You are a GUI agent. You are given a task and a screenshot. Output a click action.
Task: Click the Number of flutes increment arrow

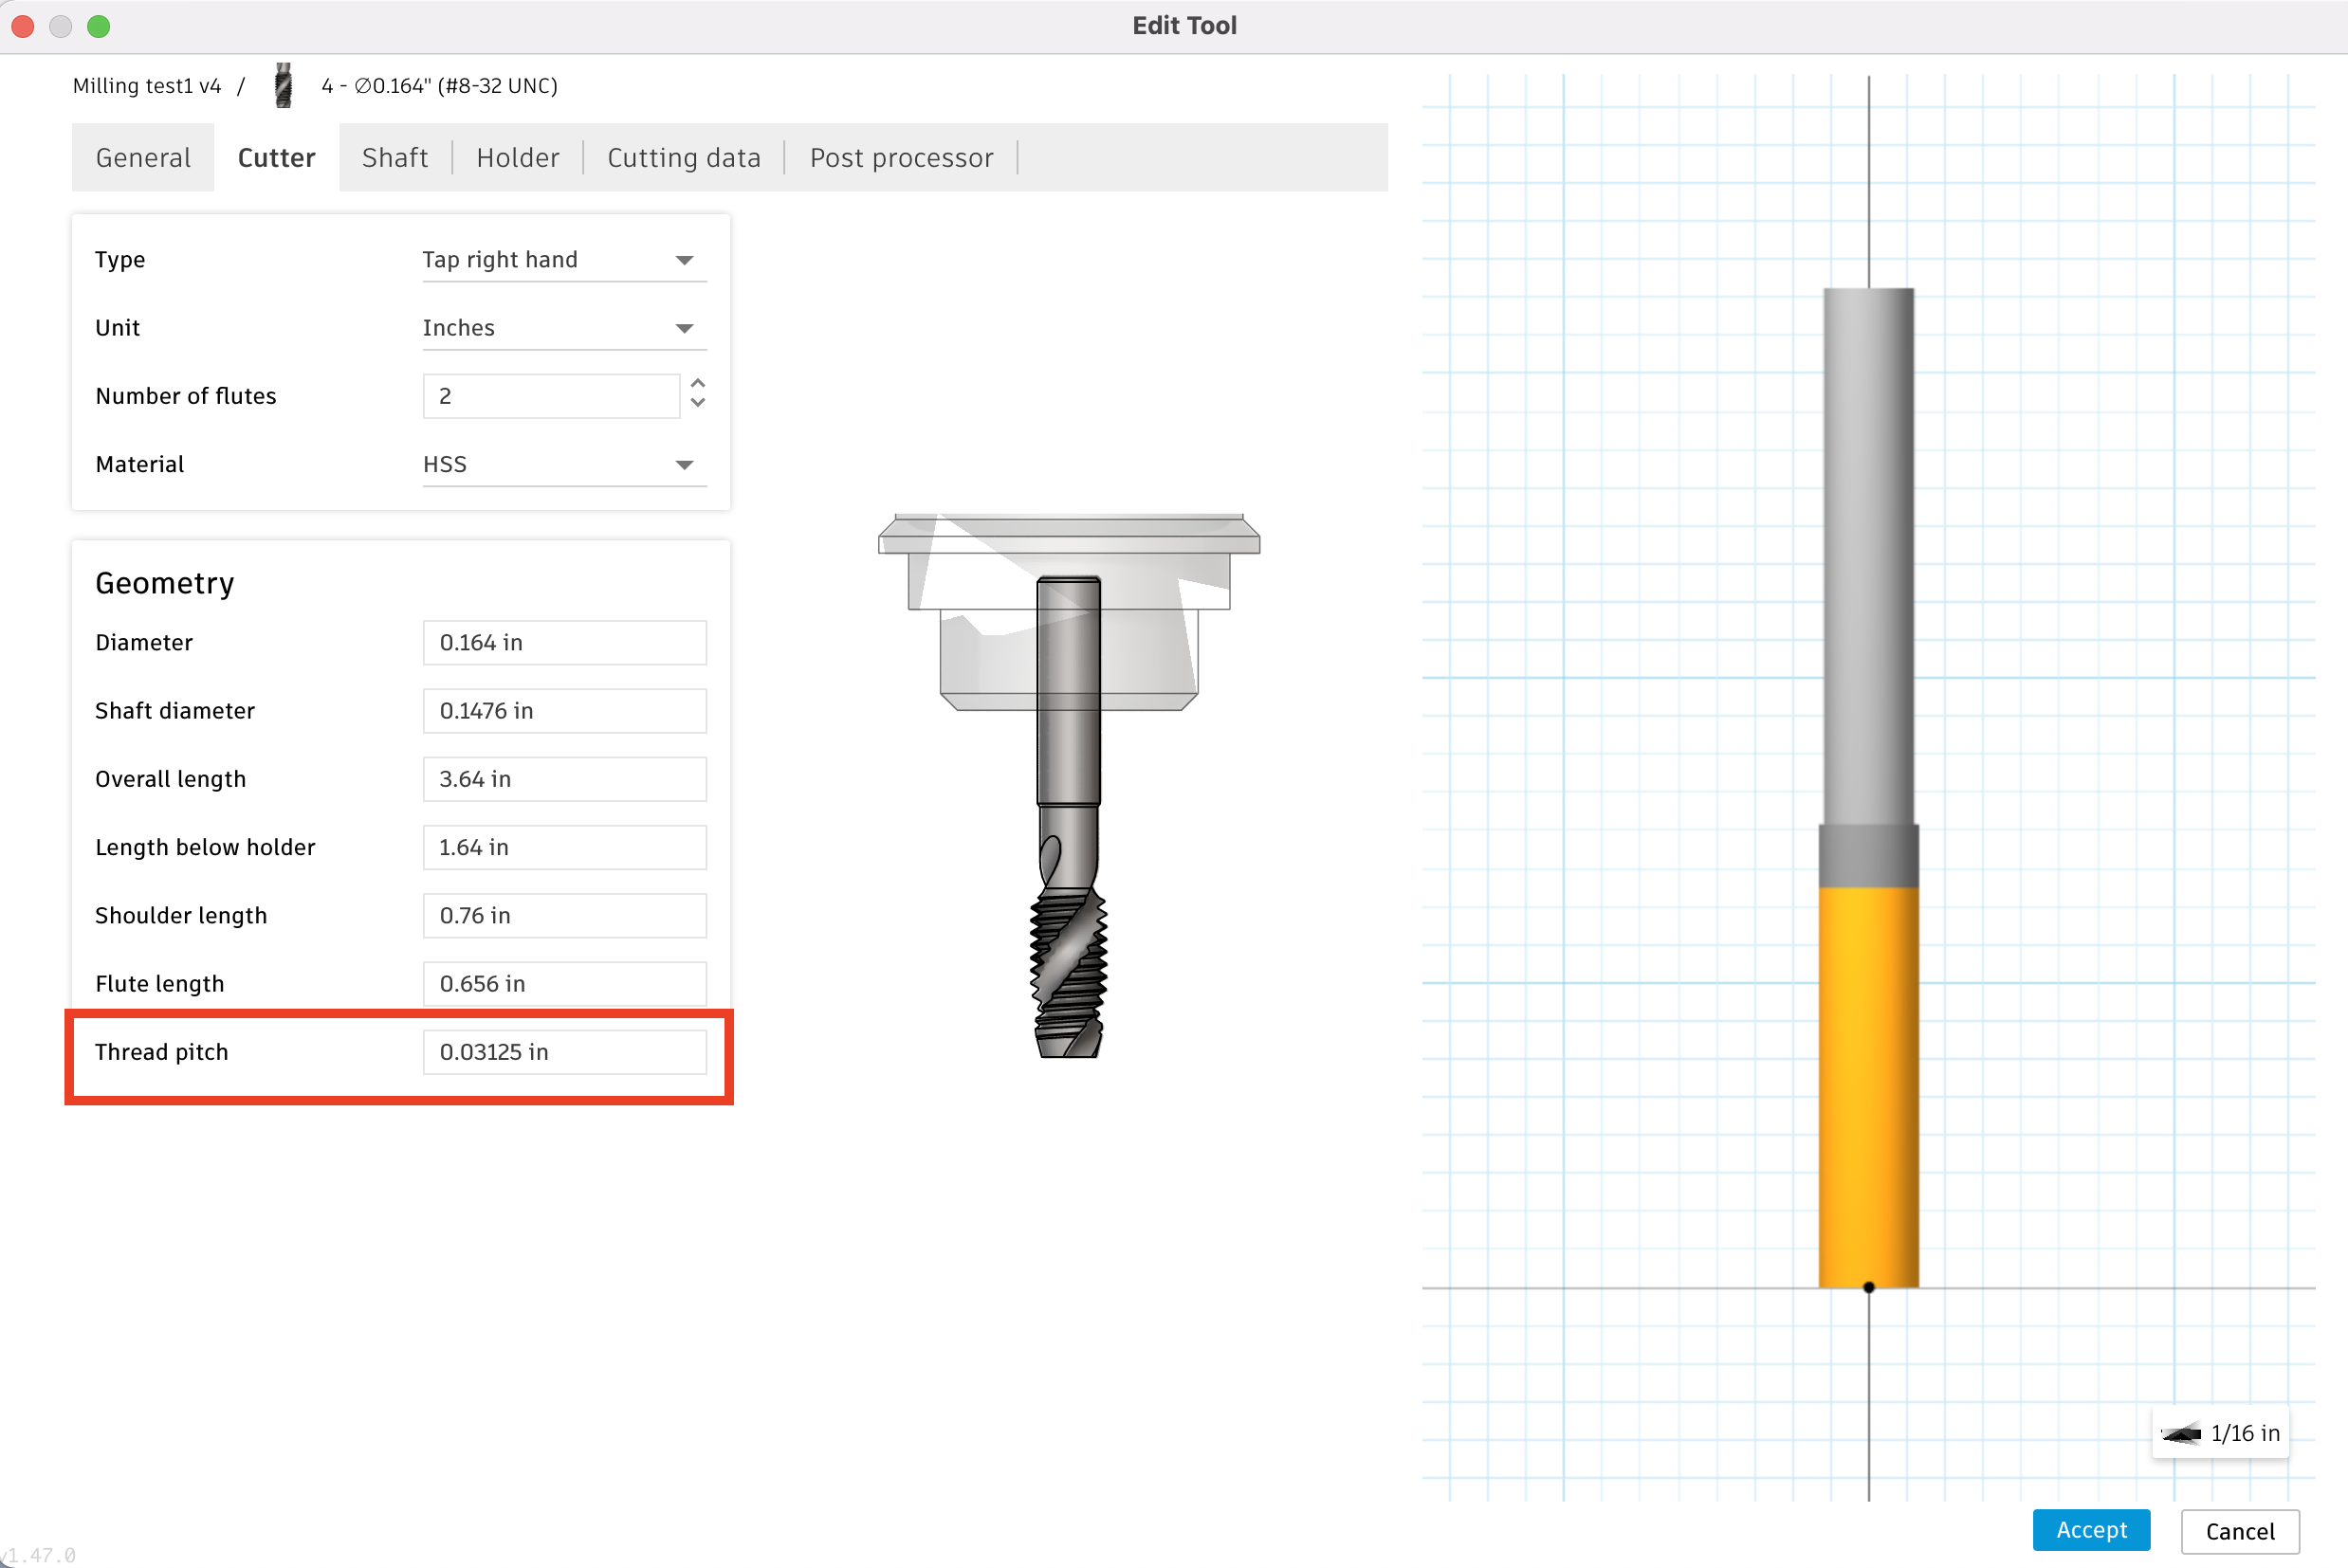click(x=697, y=384)
